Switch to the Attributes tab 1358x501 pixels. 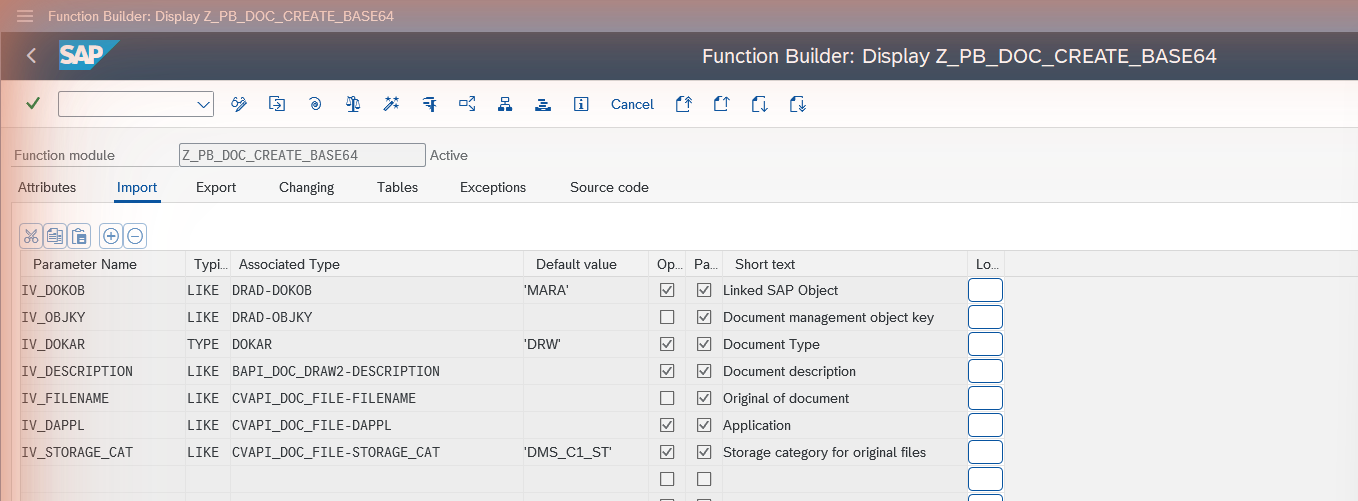coord(47,187)
